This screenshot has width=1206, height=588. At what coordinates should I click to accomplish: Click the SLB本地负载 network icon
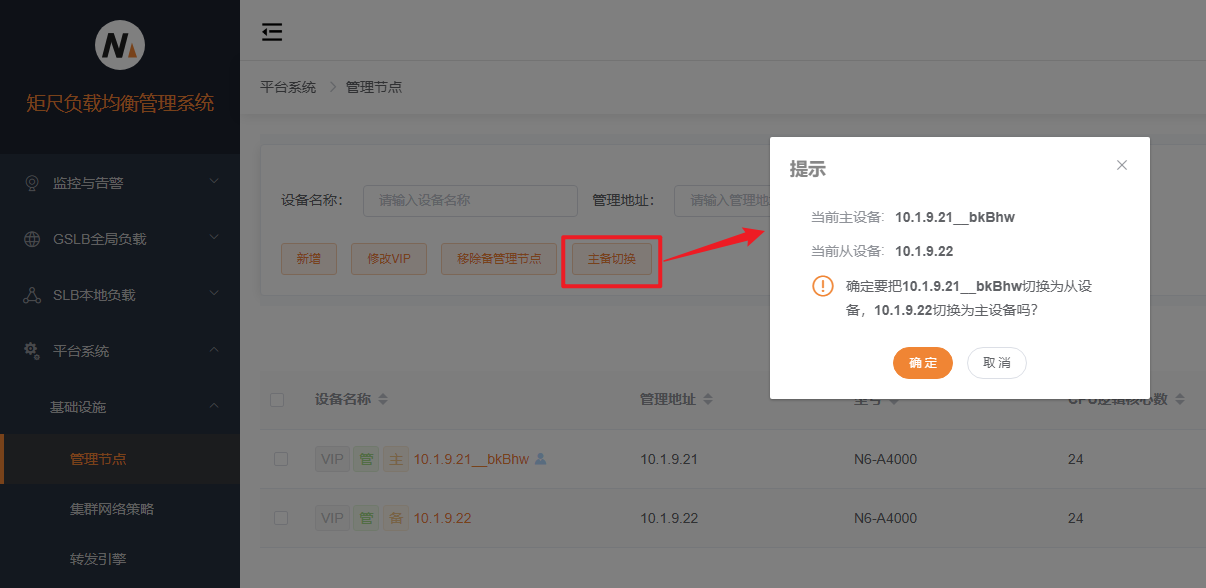coord(32,295)
